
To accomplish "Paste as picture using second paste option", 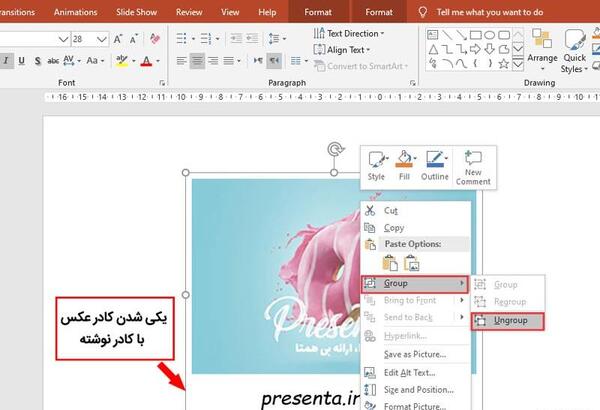I will click(411, 263).
